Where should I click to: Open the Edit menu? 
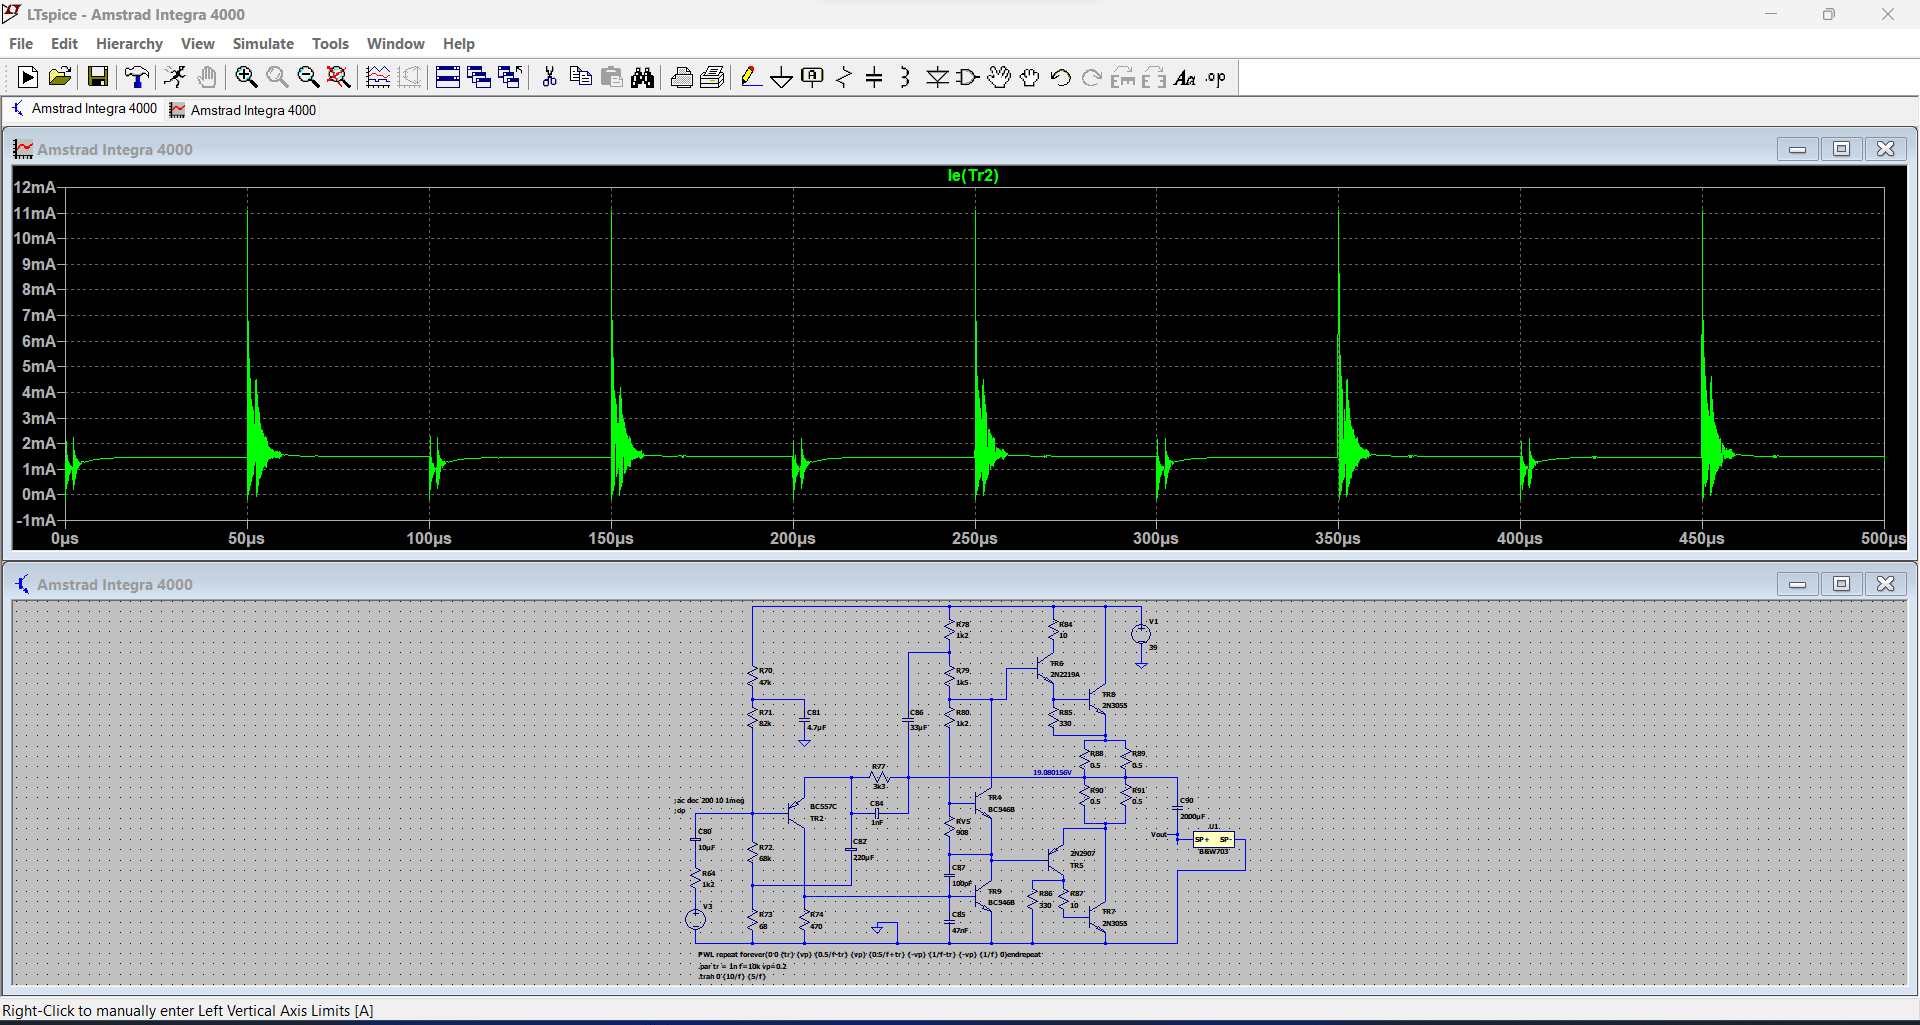(x=64, y=44)
